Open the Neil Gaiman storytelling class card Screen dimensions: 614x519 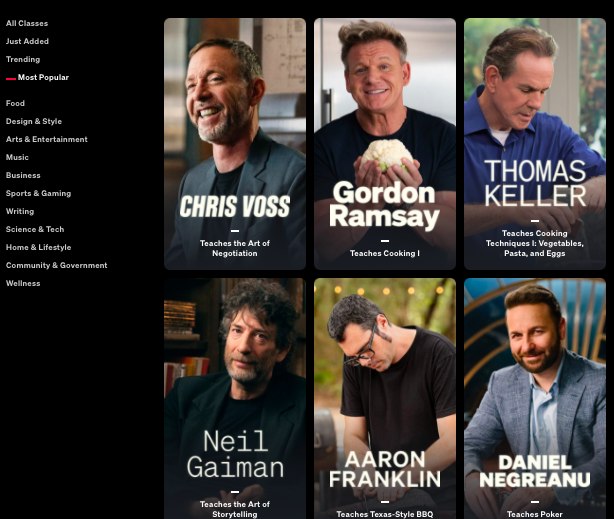(x=235, y=398)
